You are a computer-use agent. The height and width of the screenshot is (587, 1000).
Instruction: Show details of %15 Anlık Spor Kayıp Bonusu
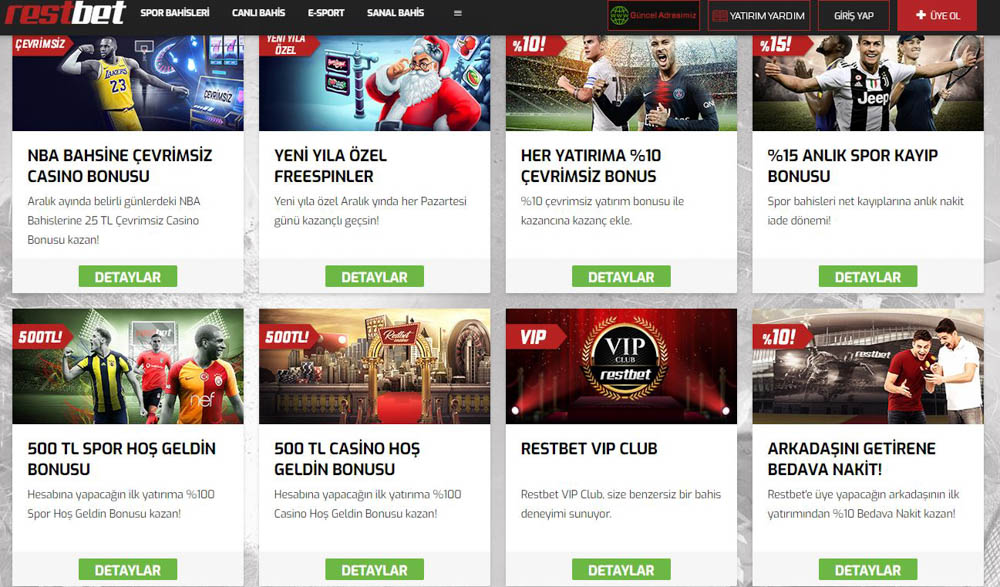[x=868, y=276]
